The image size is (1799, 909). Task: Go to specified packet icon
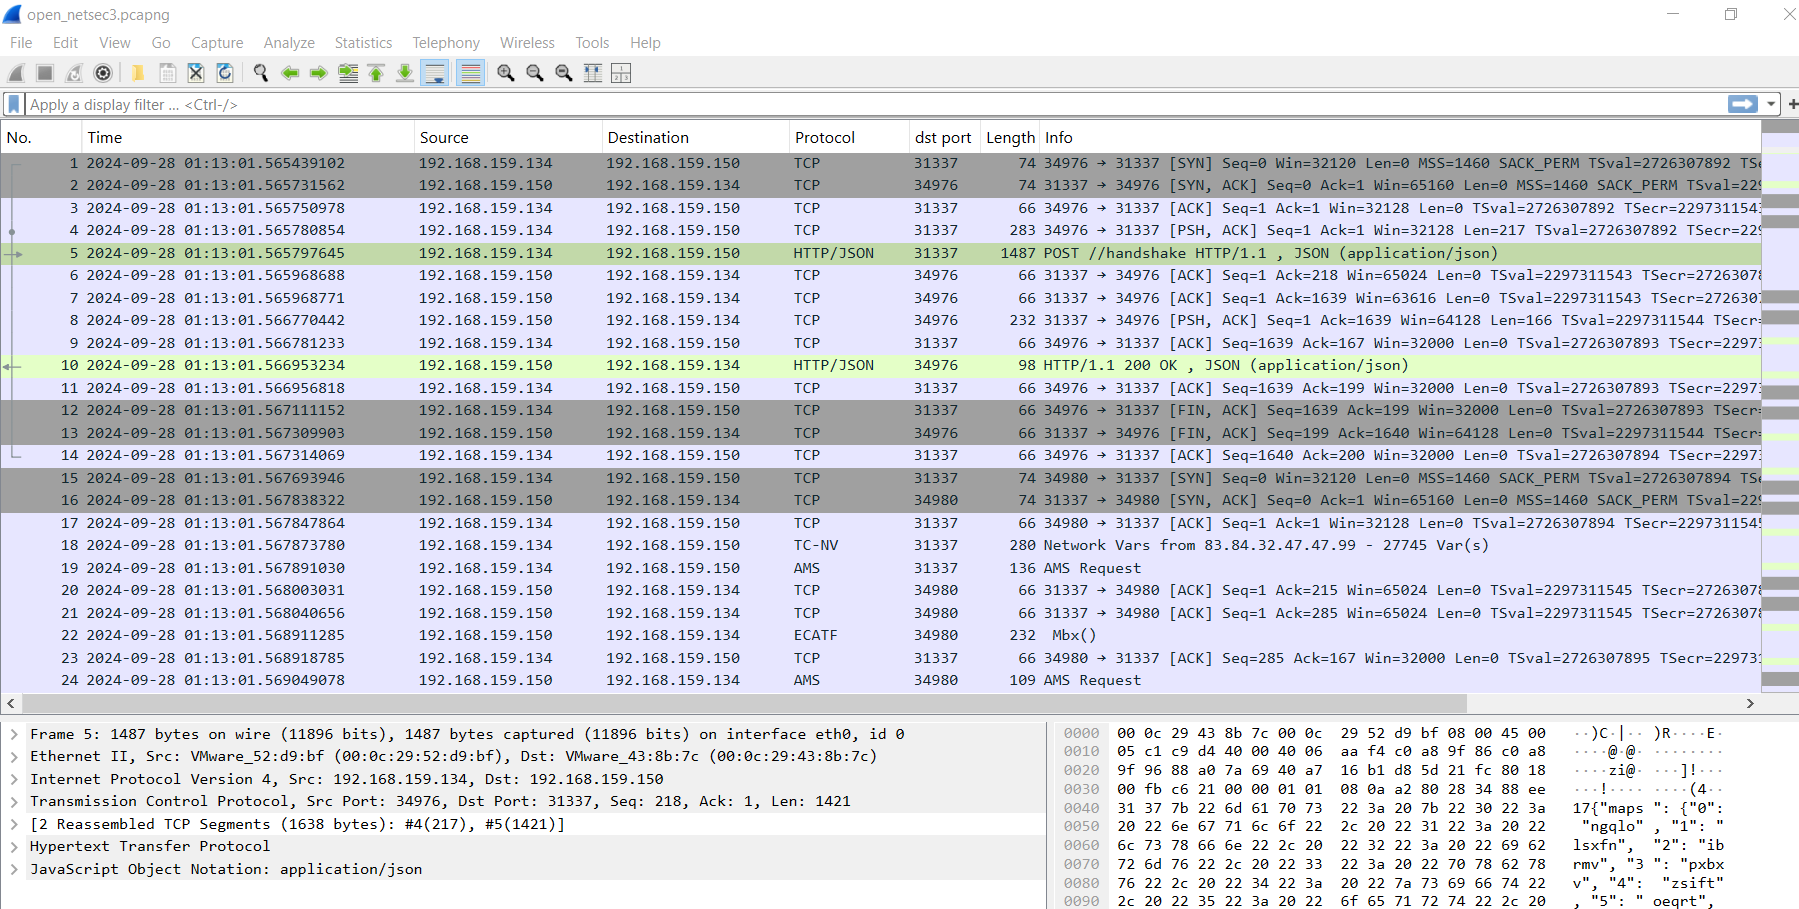pos(348,73)
